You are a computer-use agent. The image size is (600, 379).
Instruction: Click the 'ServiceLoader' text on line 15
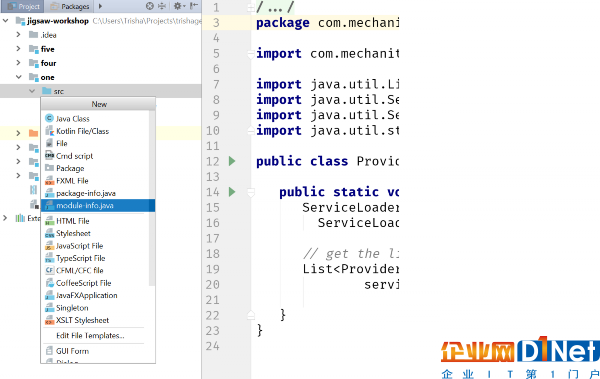(351, 207)
